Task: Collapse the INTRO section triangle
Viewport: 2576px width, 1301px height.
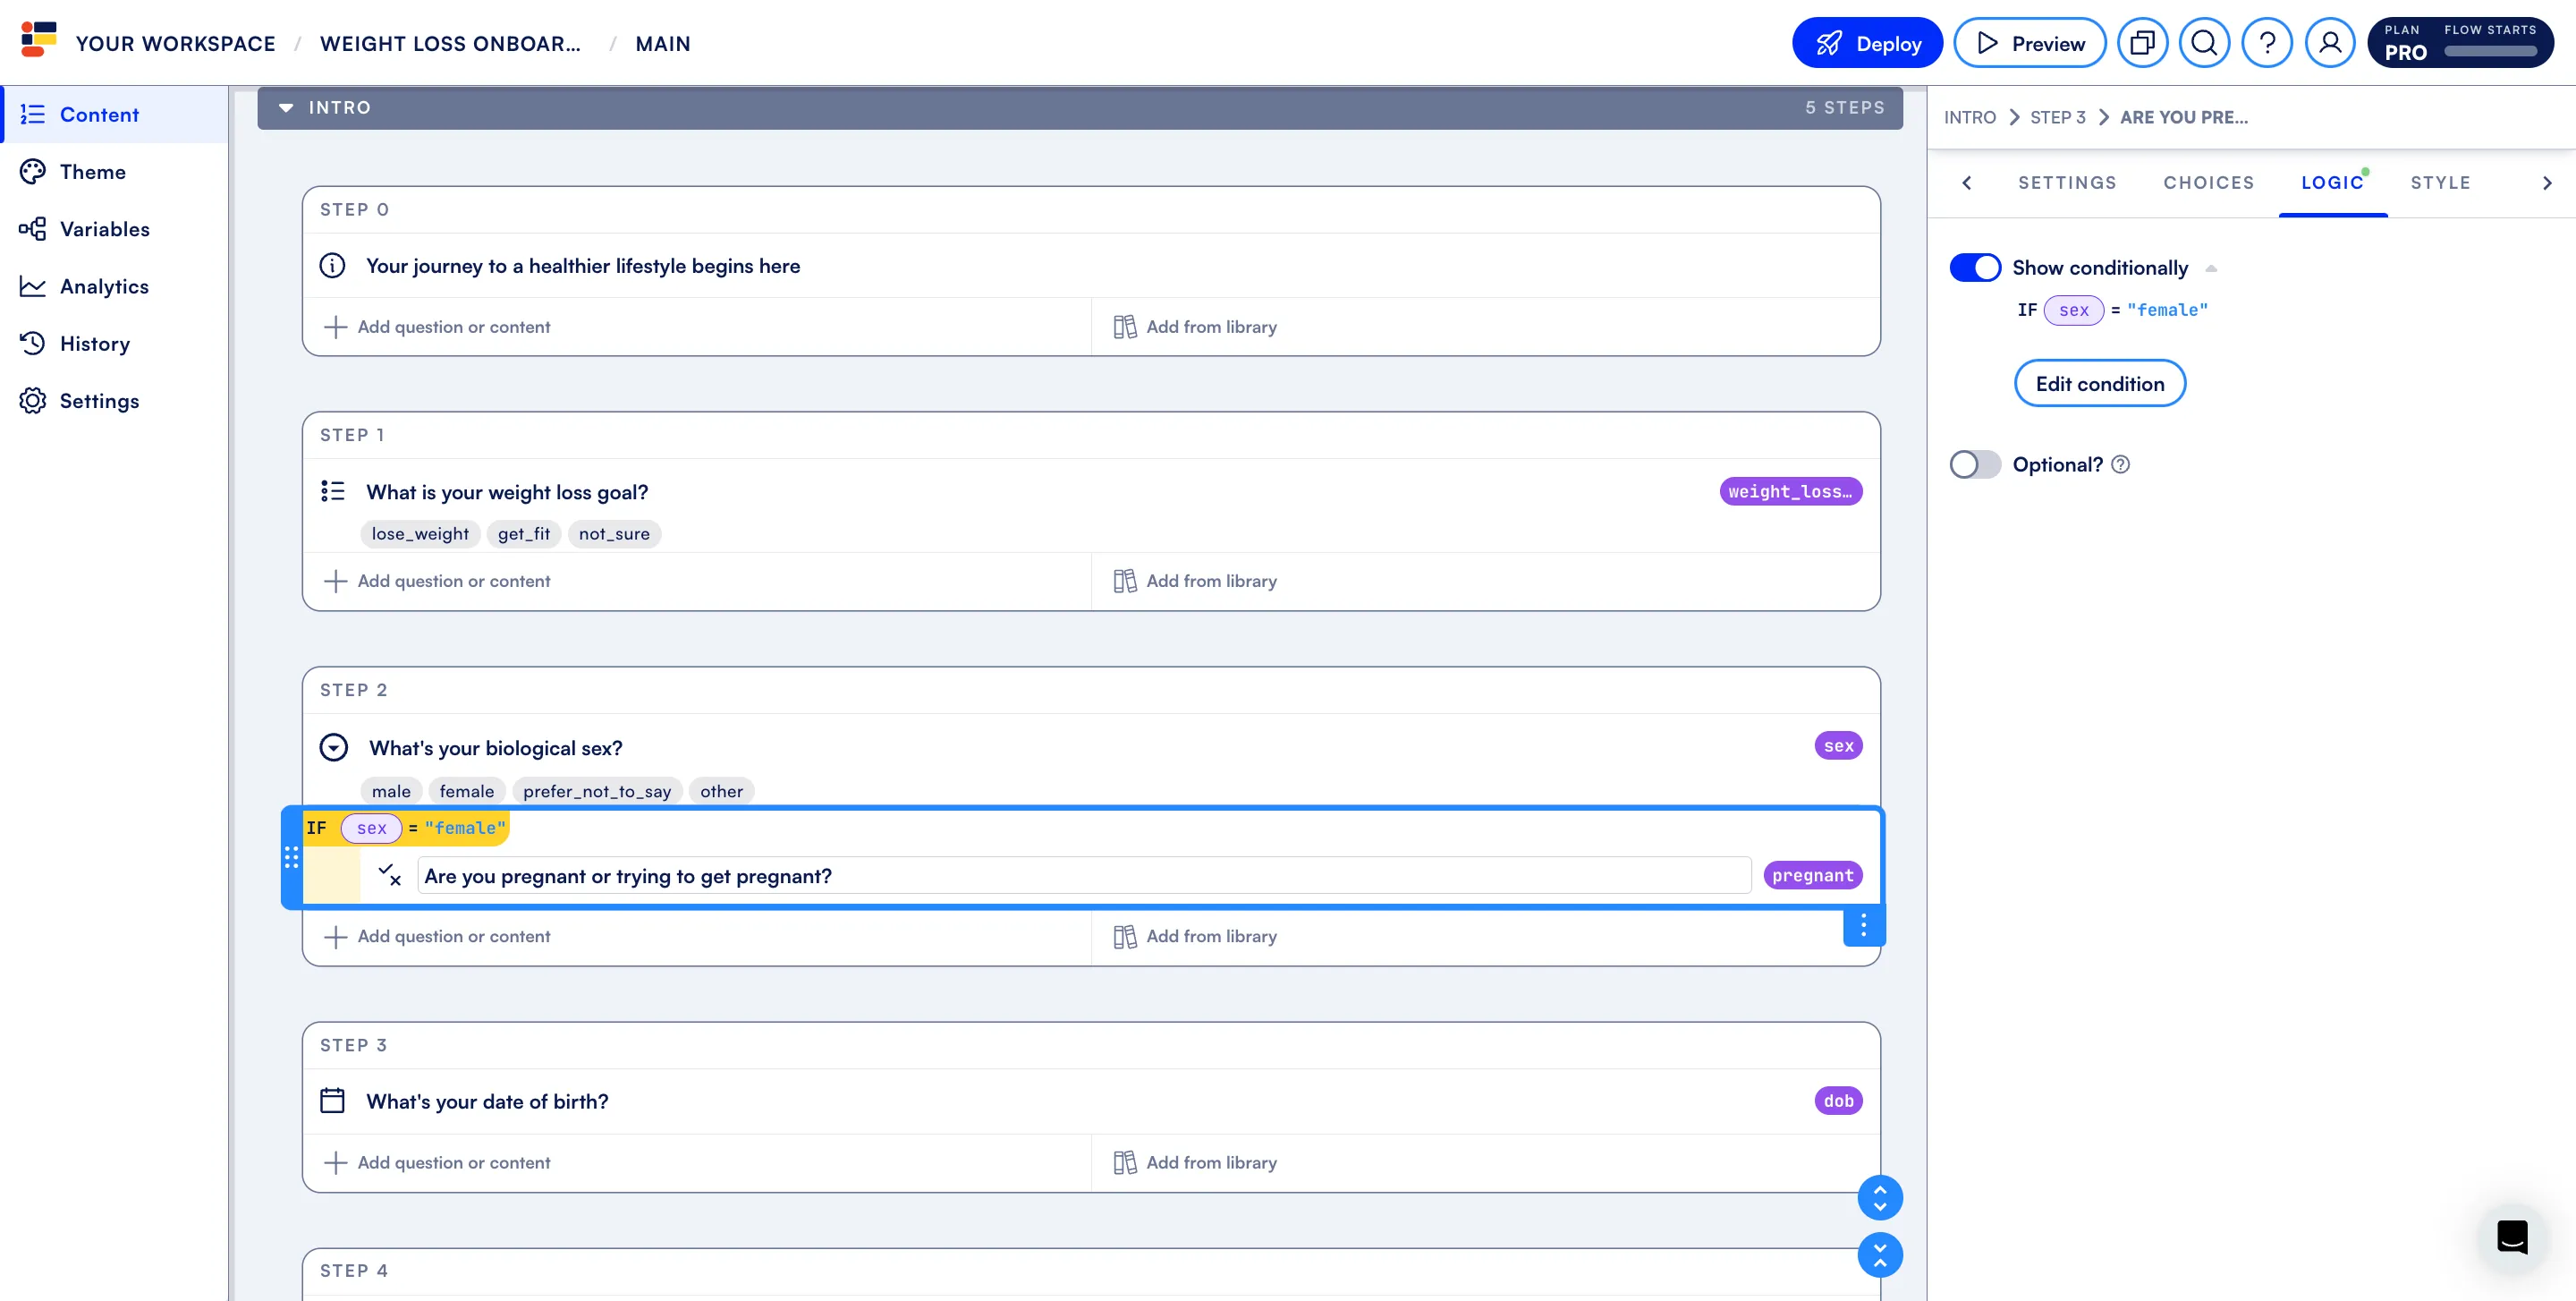Action: (286, 107)
